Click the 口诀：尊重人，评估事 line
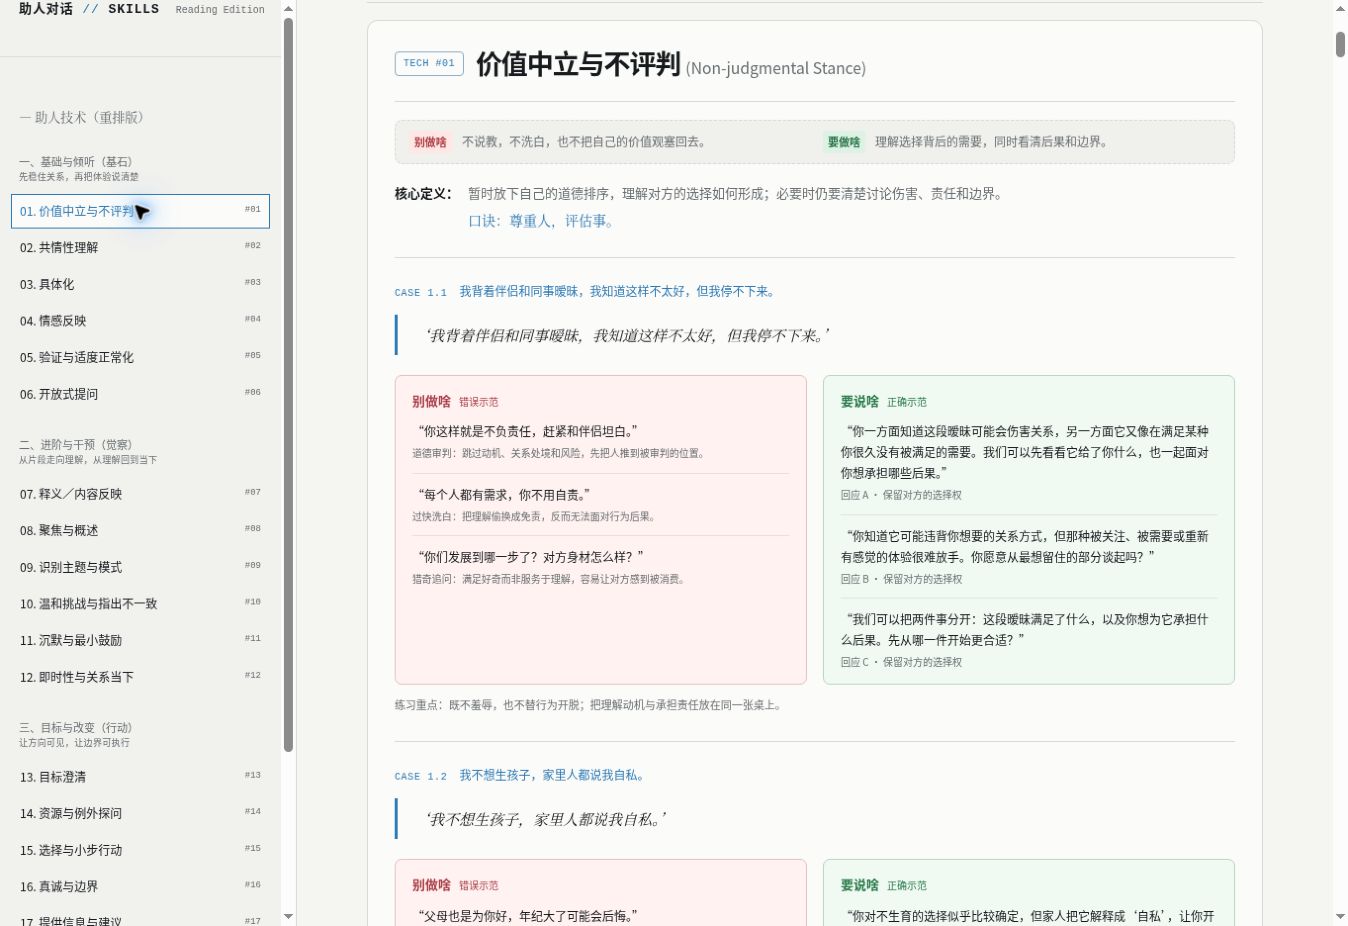The image size is (1348, 926). click(541, 221)
